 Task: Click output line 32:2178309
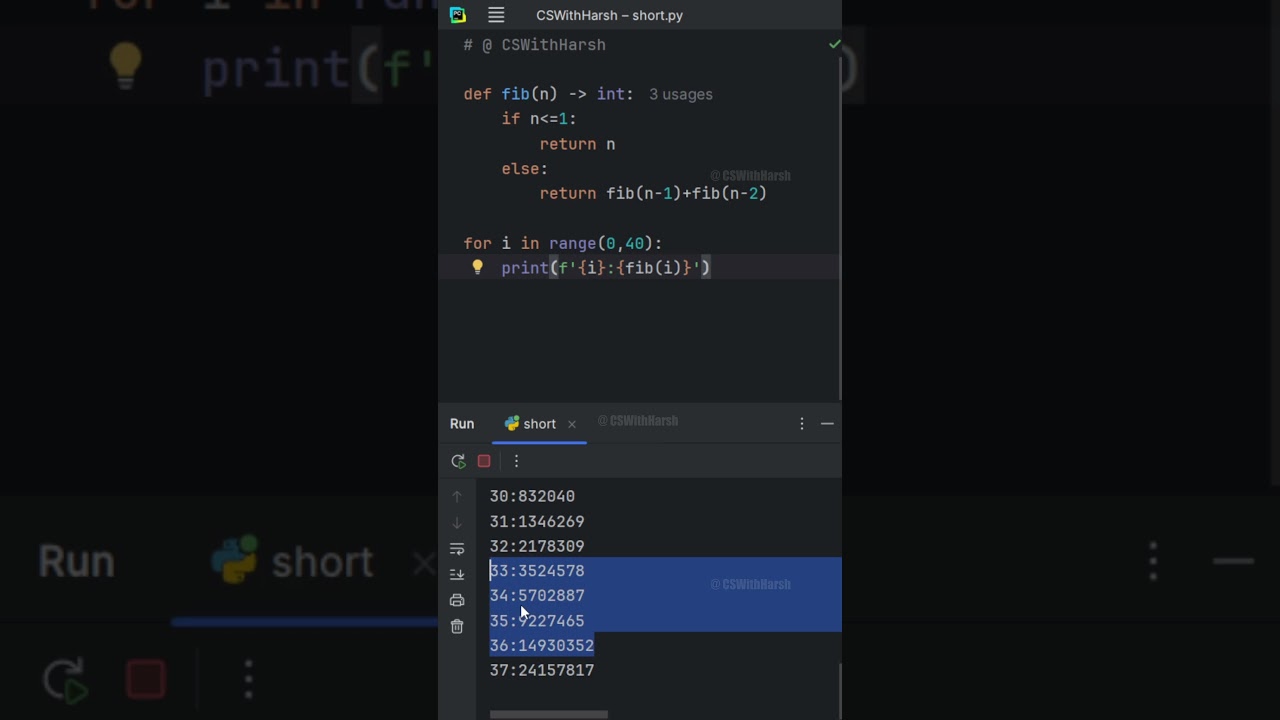(x=537, y=546)
